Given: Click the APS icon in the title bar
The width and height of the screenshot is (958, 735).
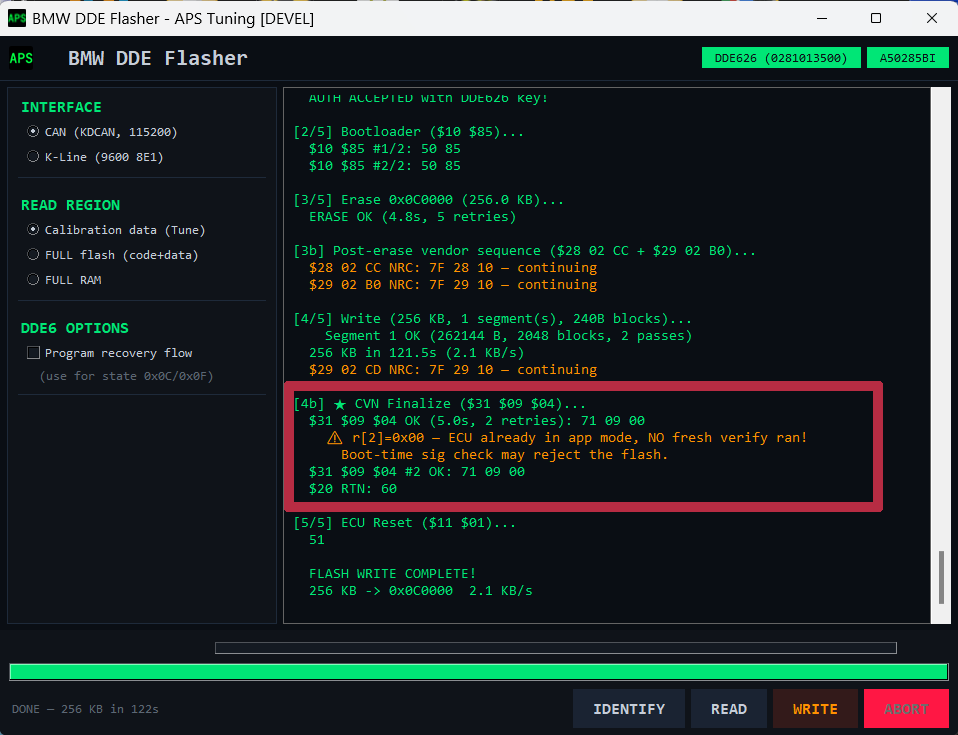Looking at the screenshot, I should click(16, 18).
